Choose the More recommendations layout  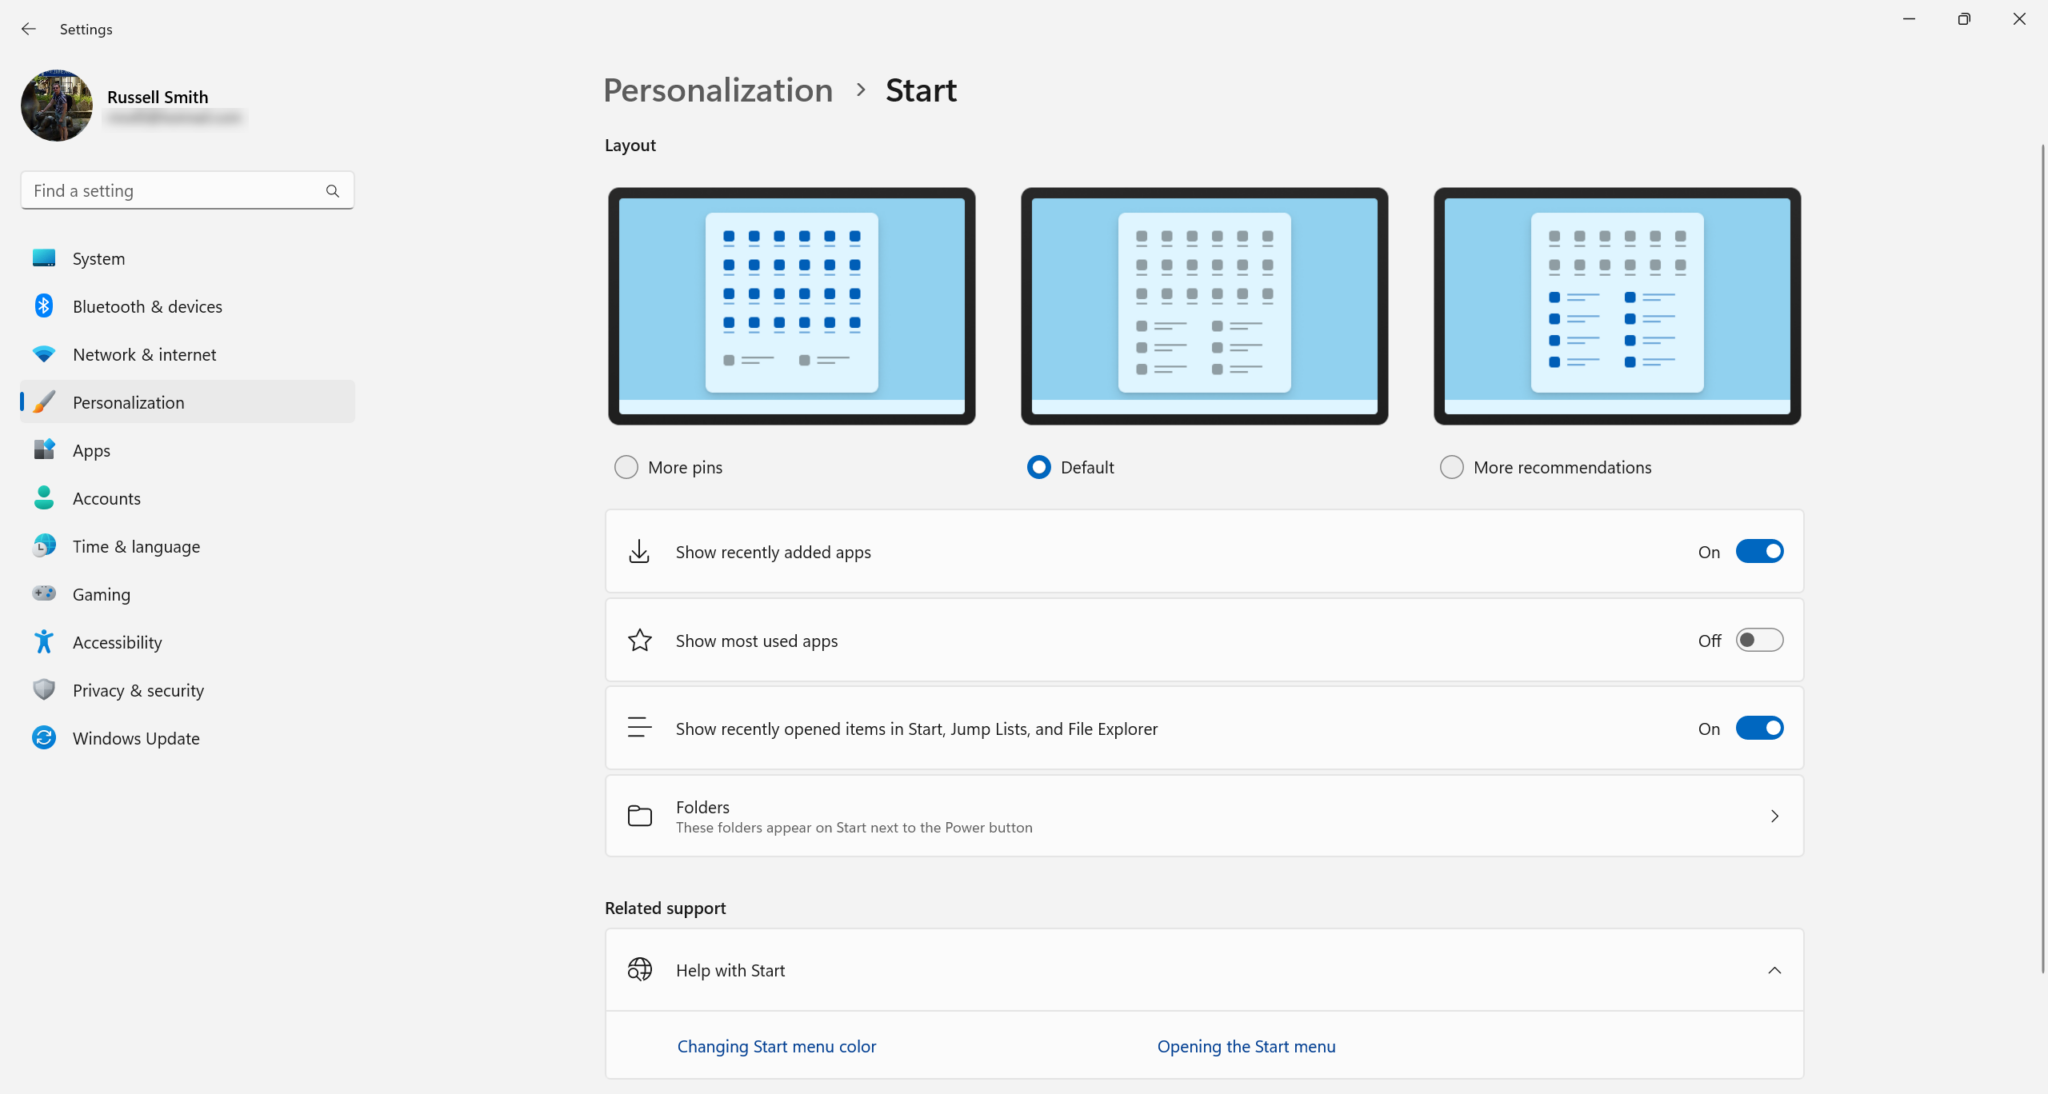click(x=1450, y=466)
